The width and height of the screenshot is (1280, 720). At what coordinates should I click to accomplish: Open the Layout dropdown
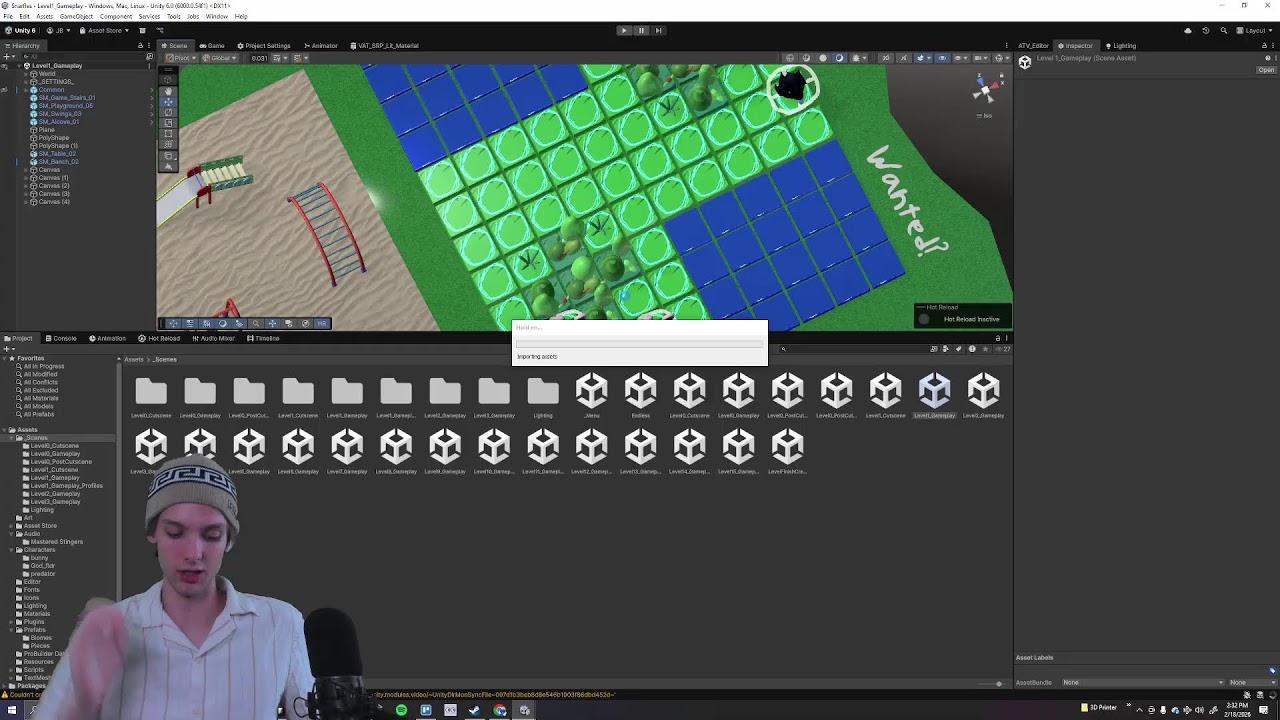click(1253, 30)
